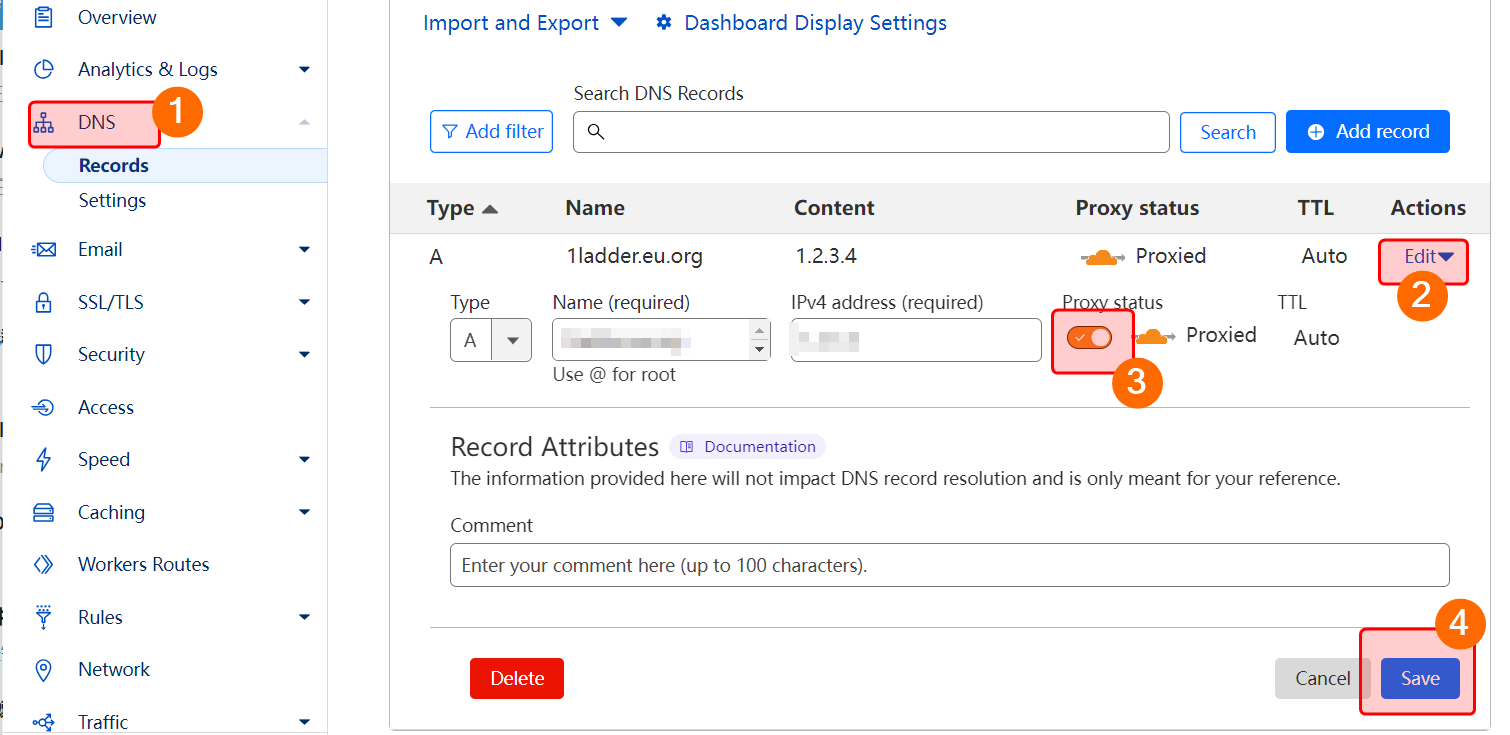Click the red Delete button
Image resolution: width=1510 pixels, height=735 pixels.
[517, 678]
